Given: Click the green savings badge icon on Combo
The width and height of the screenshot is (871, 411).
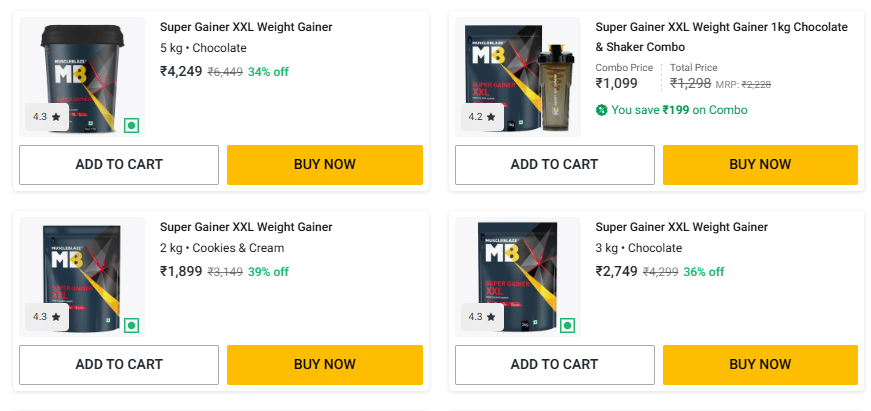Looking at the screenshot, I should [601, 110].
